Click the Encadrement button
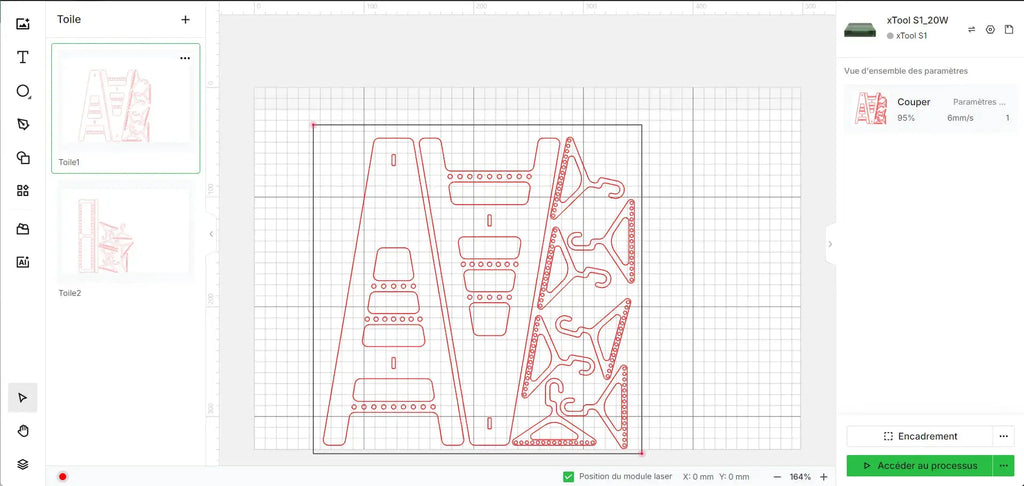Viewport: 1024px width, 486px height. coord(920,436)
